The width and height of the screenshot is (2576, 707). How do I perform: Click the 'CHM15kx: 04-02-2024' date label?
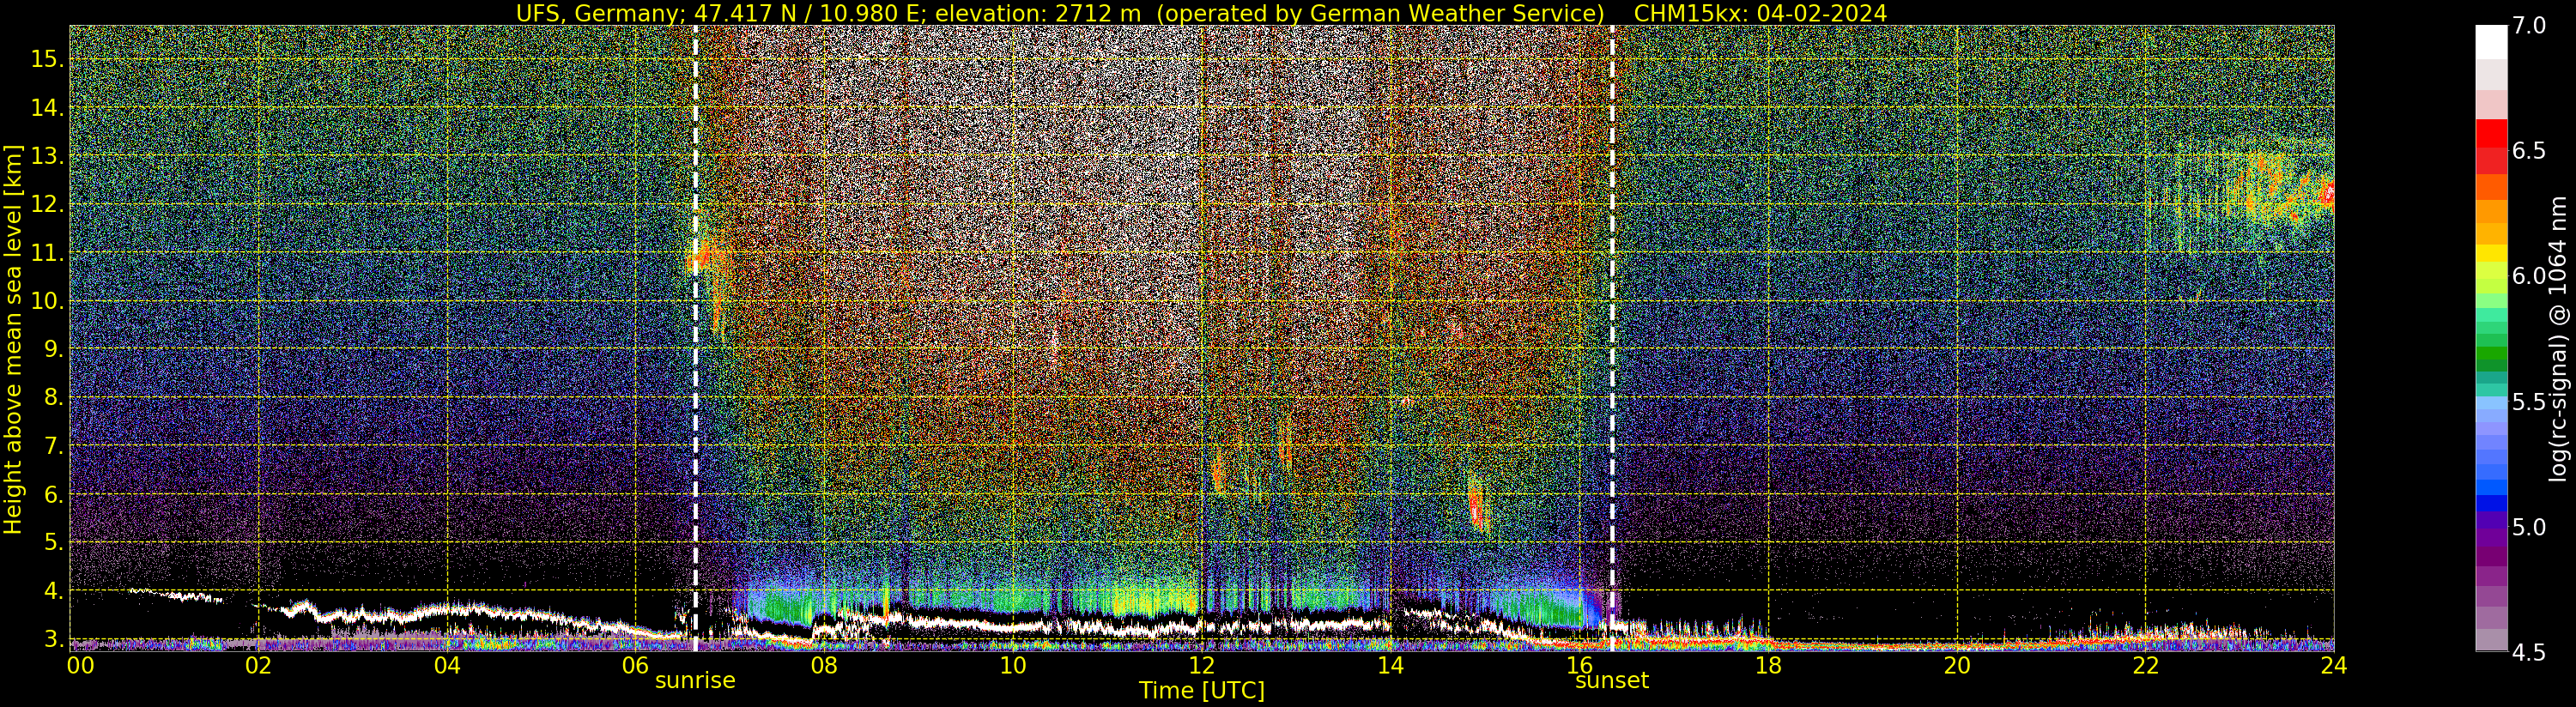(x=1760, y=13)
